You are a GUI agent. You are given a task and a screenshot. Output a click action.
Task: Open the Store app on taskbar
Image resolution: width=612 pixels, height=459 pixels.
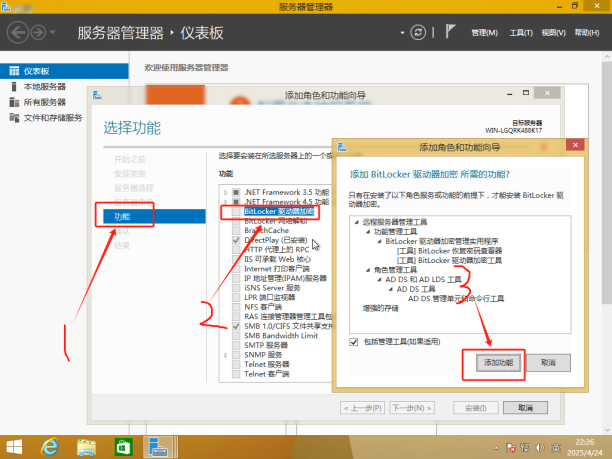(x=123, y=448)
